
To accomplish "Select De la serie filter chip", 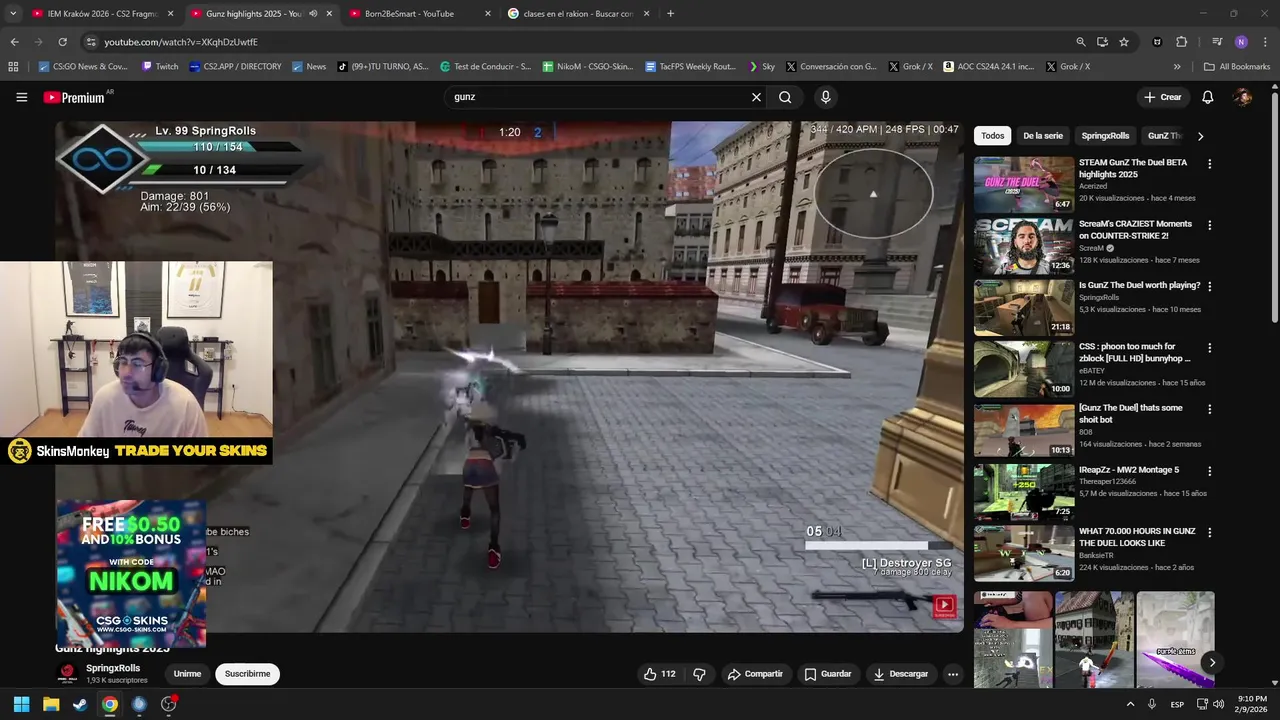I will [1043, 136].
